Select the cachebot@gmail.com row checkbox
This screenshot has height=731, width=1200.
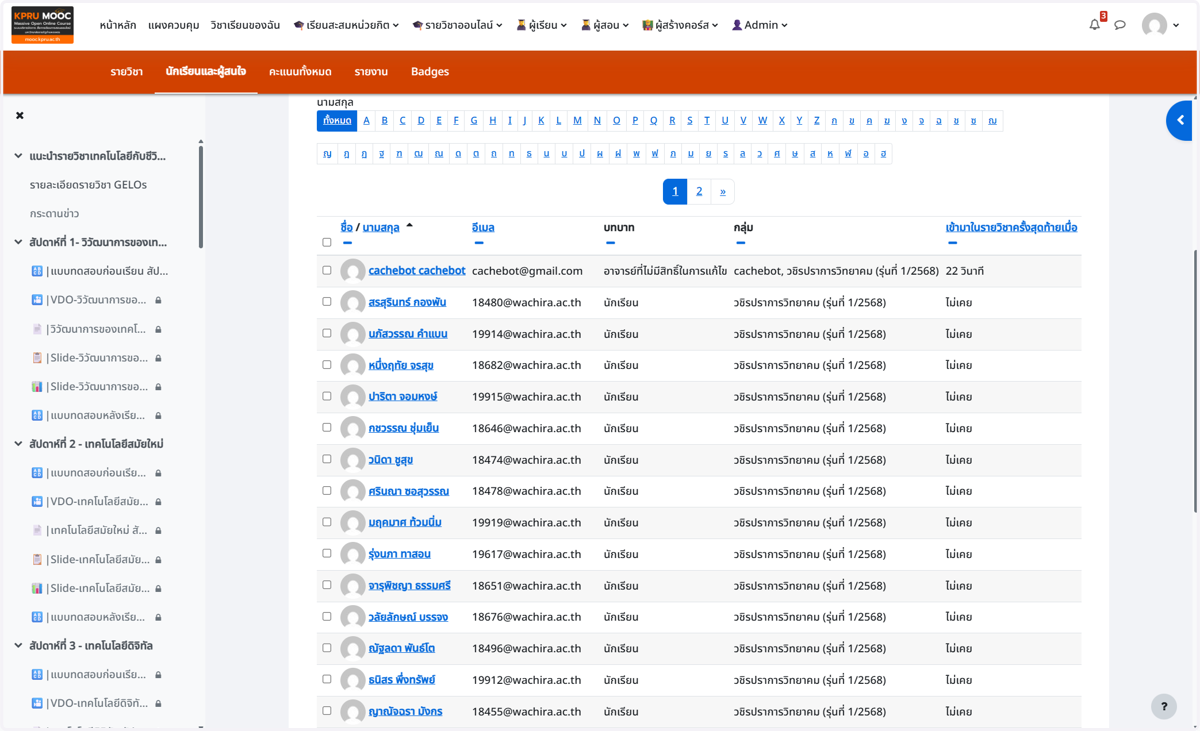pyautogui.click(x=327, y=270)
